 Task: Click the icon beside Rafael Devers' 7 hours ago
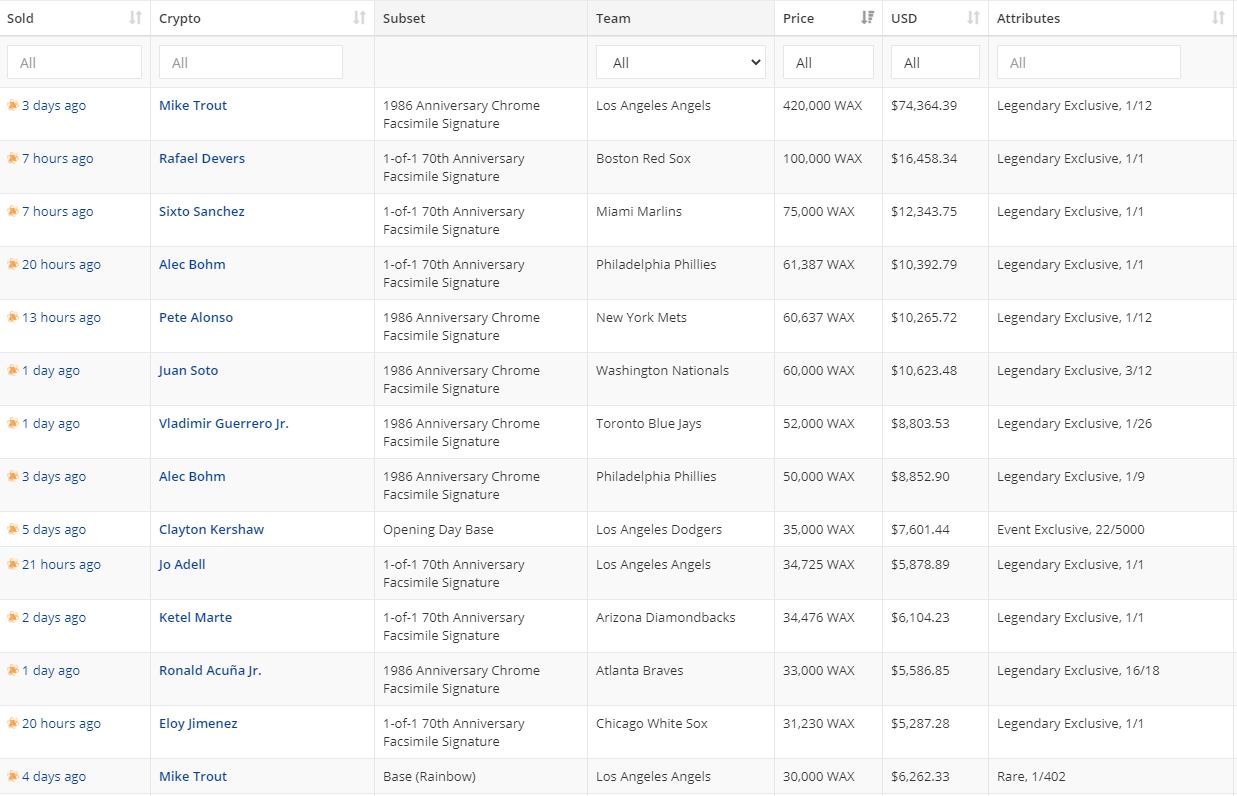tap(13, 158)
